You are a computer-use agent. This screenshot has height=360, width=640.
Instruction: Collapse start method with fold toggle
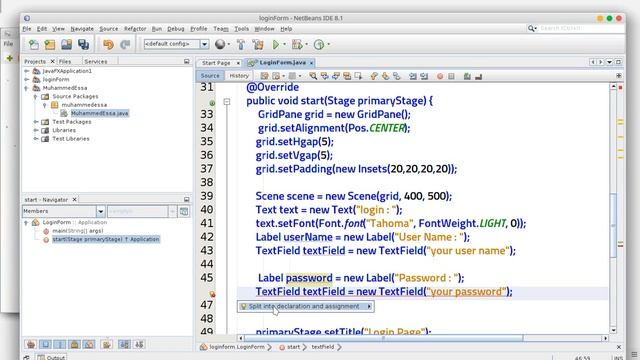click(227, 101)
